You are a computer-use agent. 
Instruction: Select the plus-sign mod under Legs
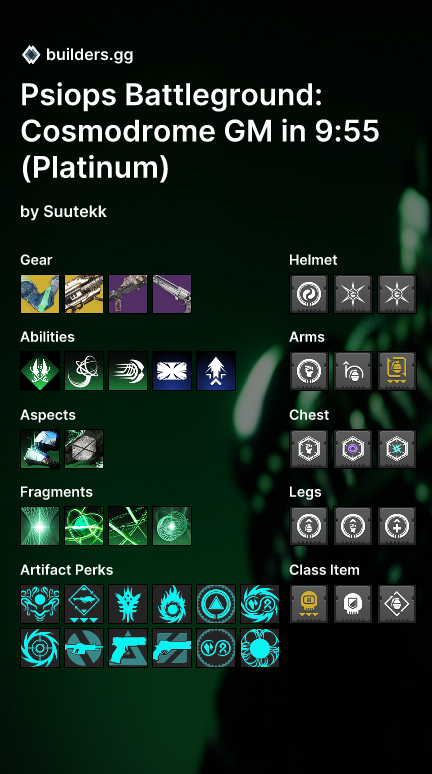coord(397,526)
